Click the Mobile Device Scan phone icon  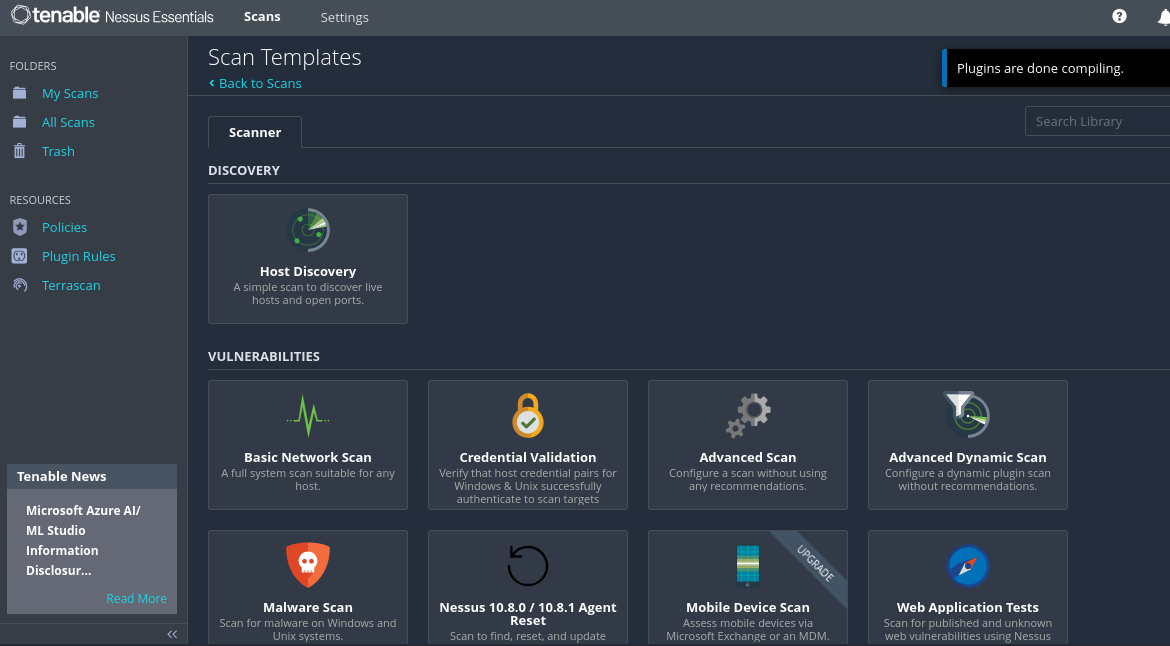(x=748, y=565)
